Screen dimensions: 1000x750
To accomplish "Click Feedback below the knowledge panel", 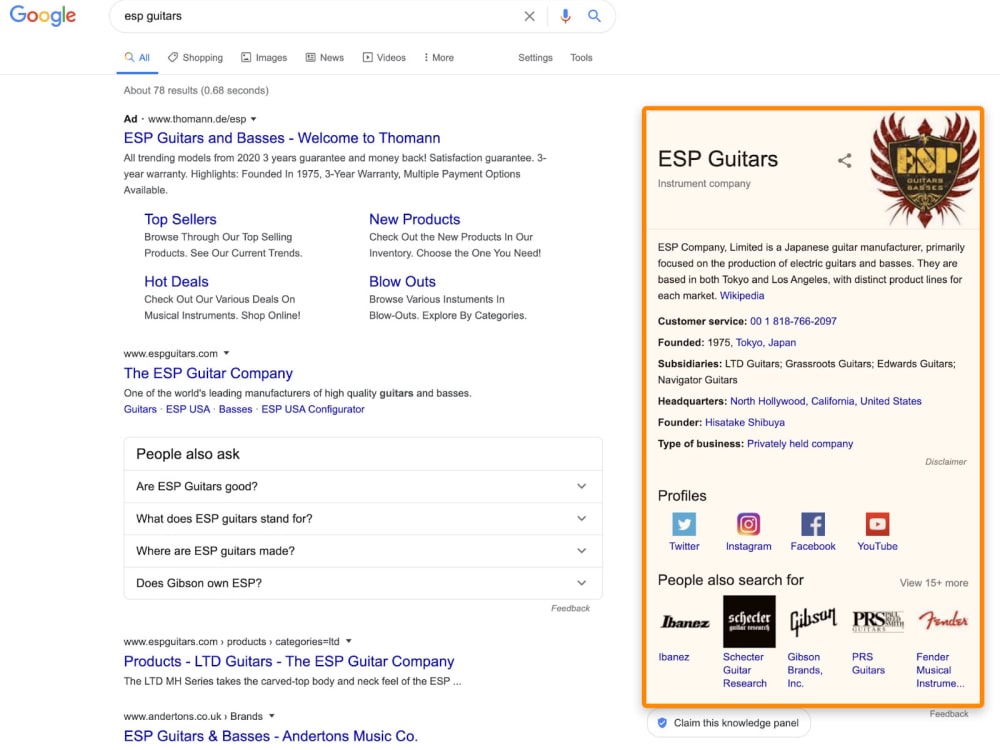I will [x=948, y=714].
